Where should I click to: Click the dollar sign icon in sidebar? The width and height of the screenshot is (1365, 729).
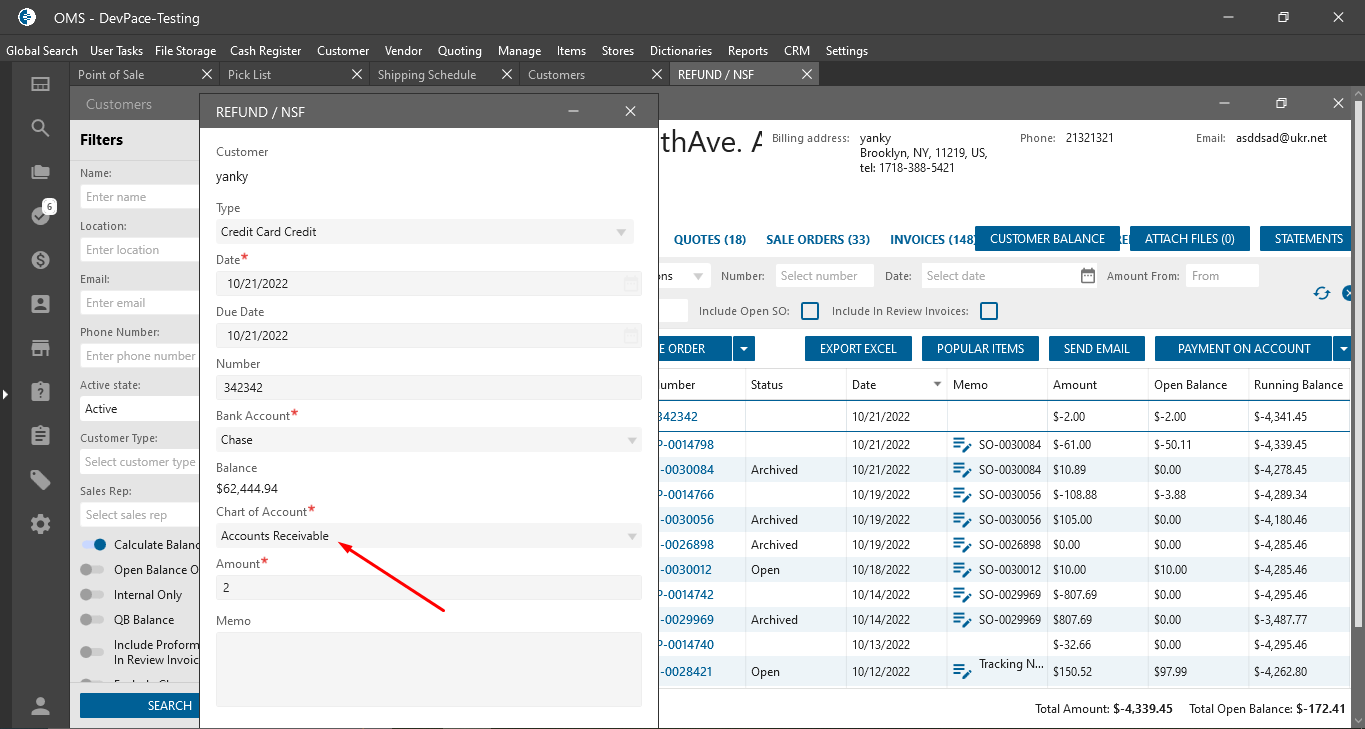click(40, 260)
